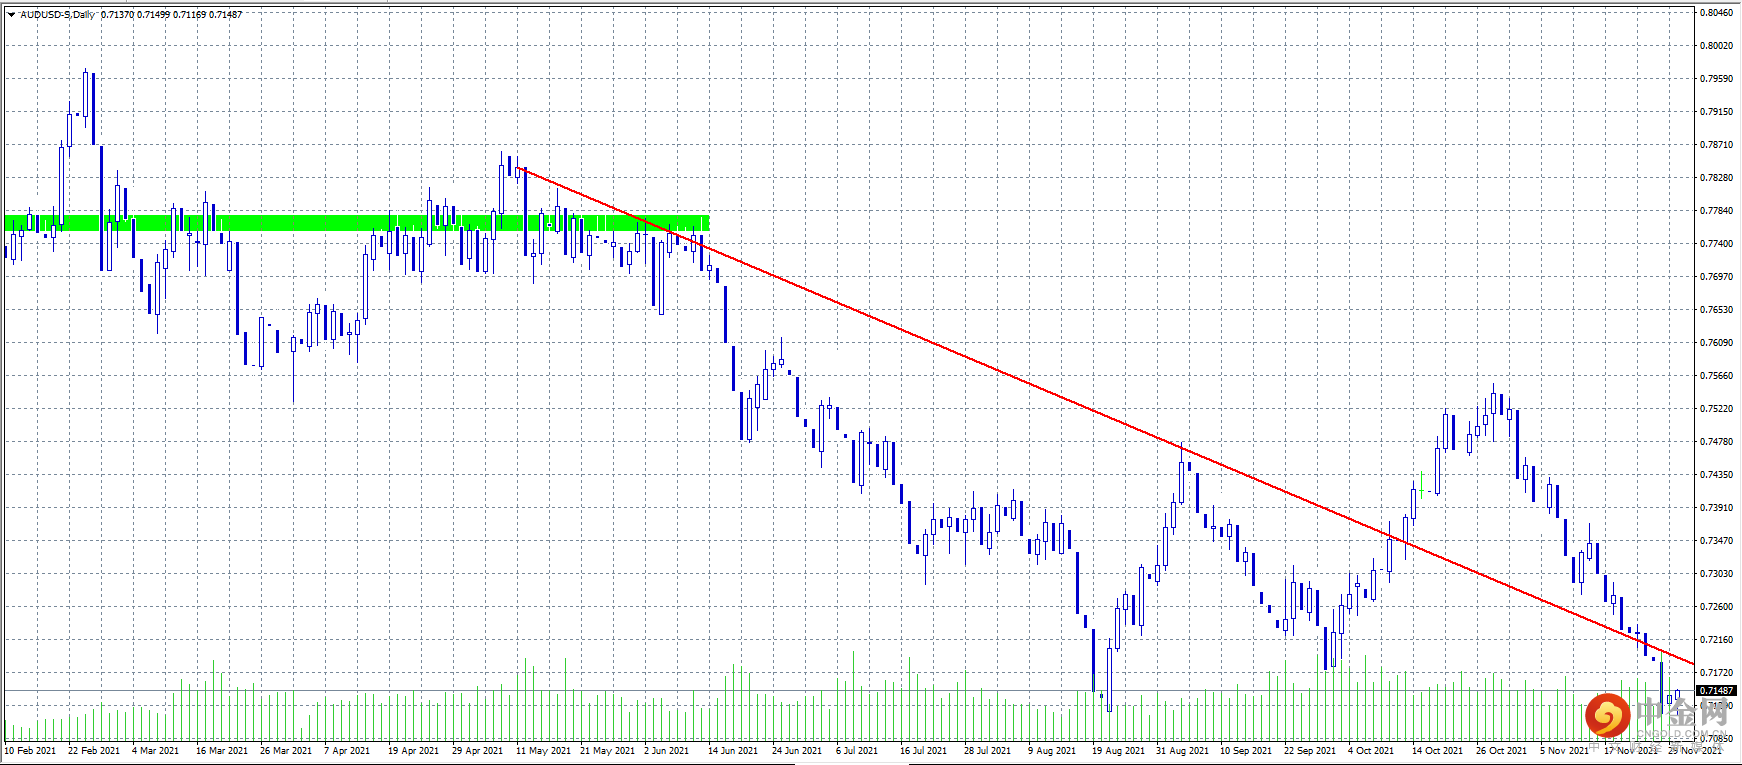Click the 0.77400 price axis label
Screen dimensions: 1742x765
(x=1717, y=244)
